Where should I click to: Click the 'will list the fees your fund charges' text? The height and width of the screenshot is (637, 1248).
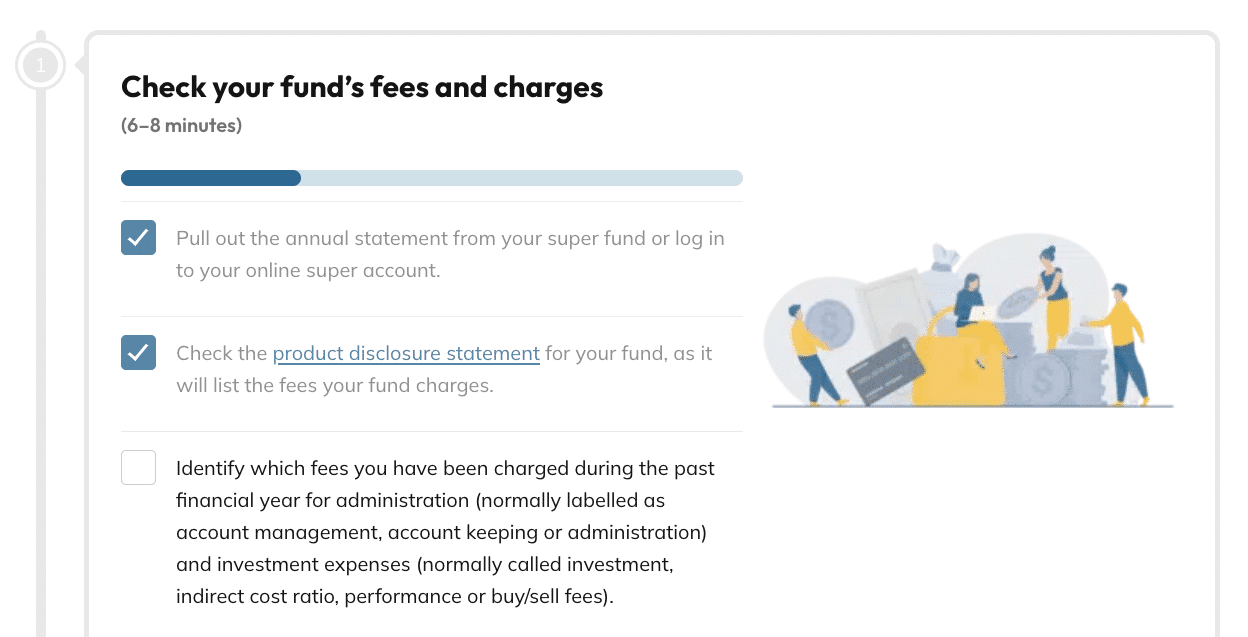pyautogui.click(x=335, y=385)
